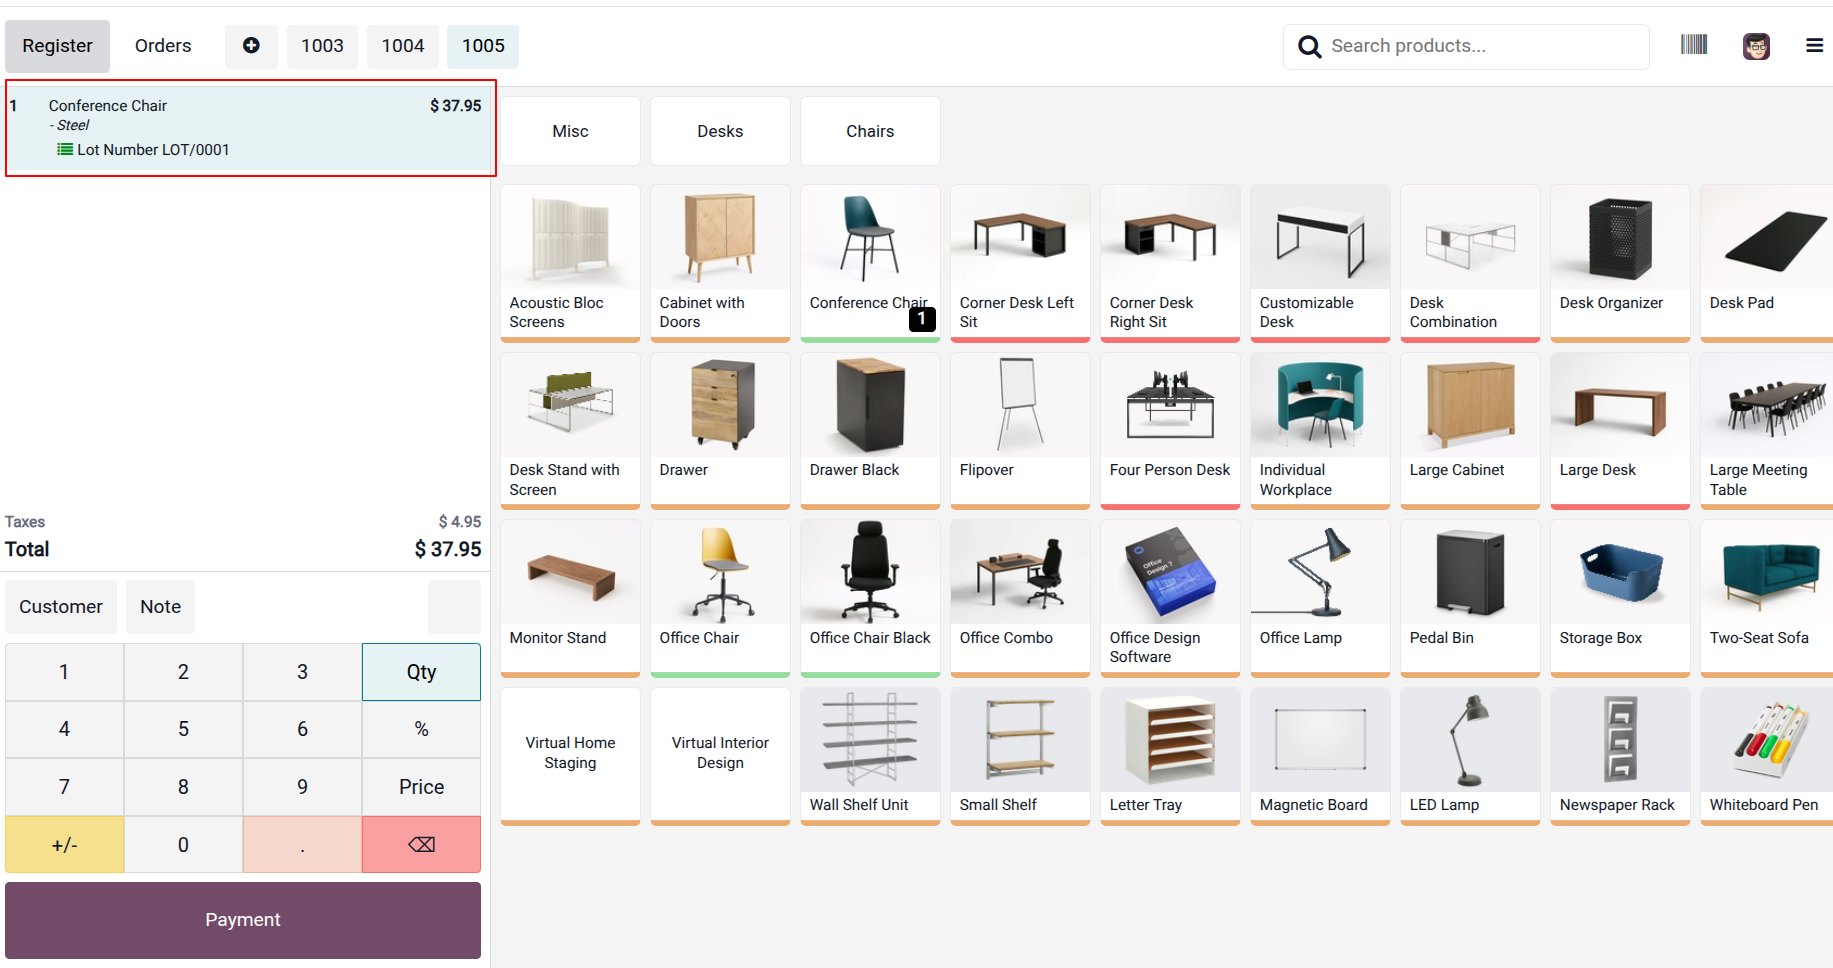Add Magnetic Board product
The image size is (1833, 968).
tap(1320, 756)
